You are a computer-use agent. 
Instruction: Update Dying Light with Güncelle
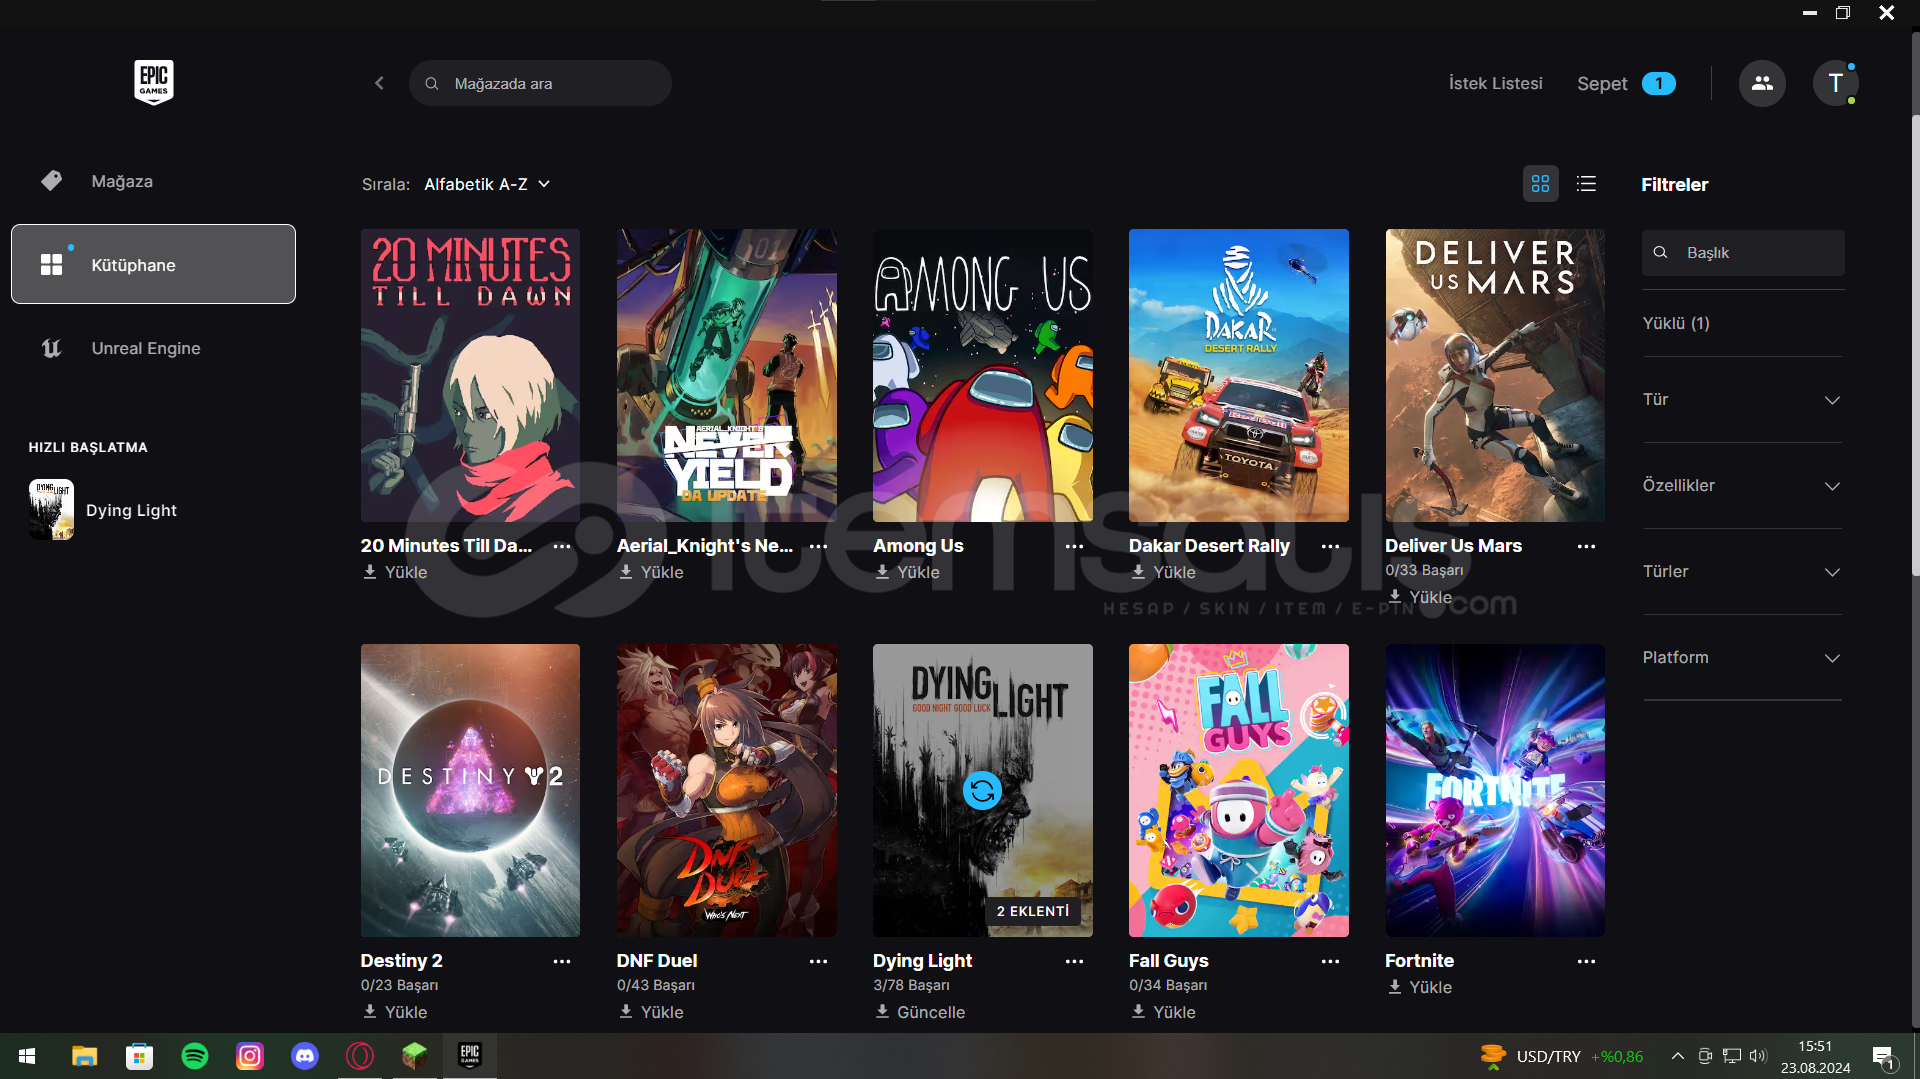(920, 1012)
